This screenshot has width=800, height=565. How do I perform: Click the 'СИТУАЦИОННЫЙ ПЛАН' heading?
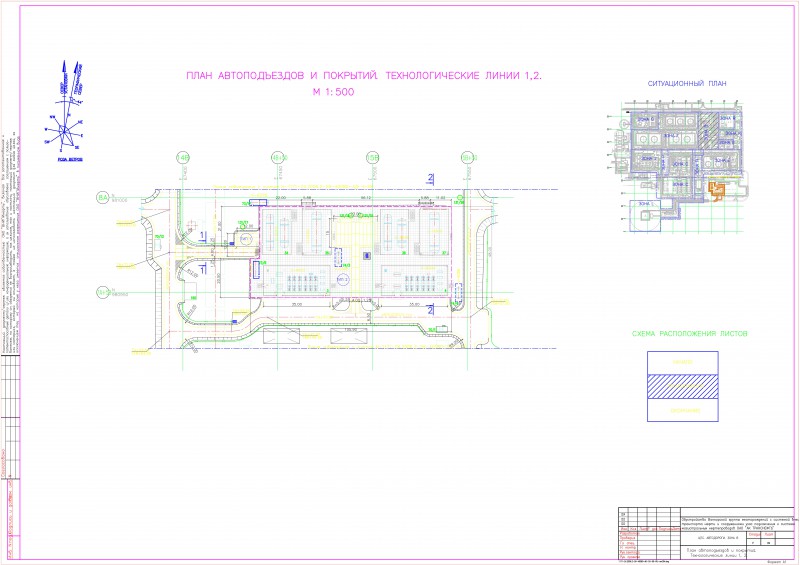(687, 83)
